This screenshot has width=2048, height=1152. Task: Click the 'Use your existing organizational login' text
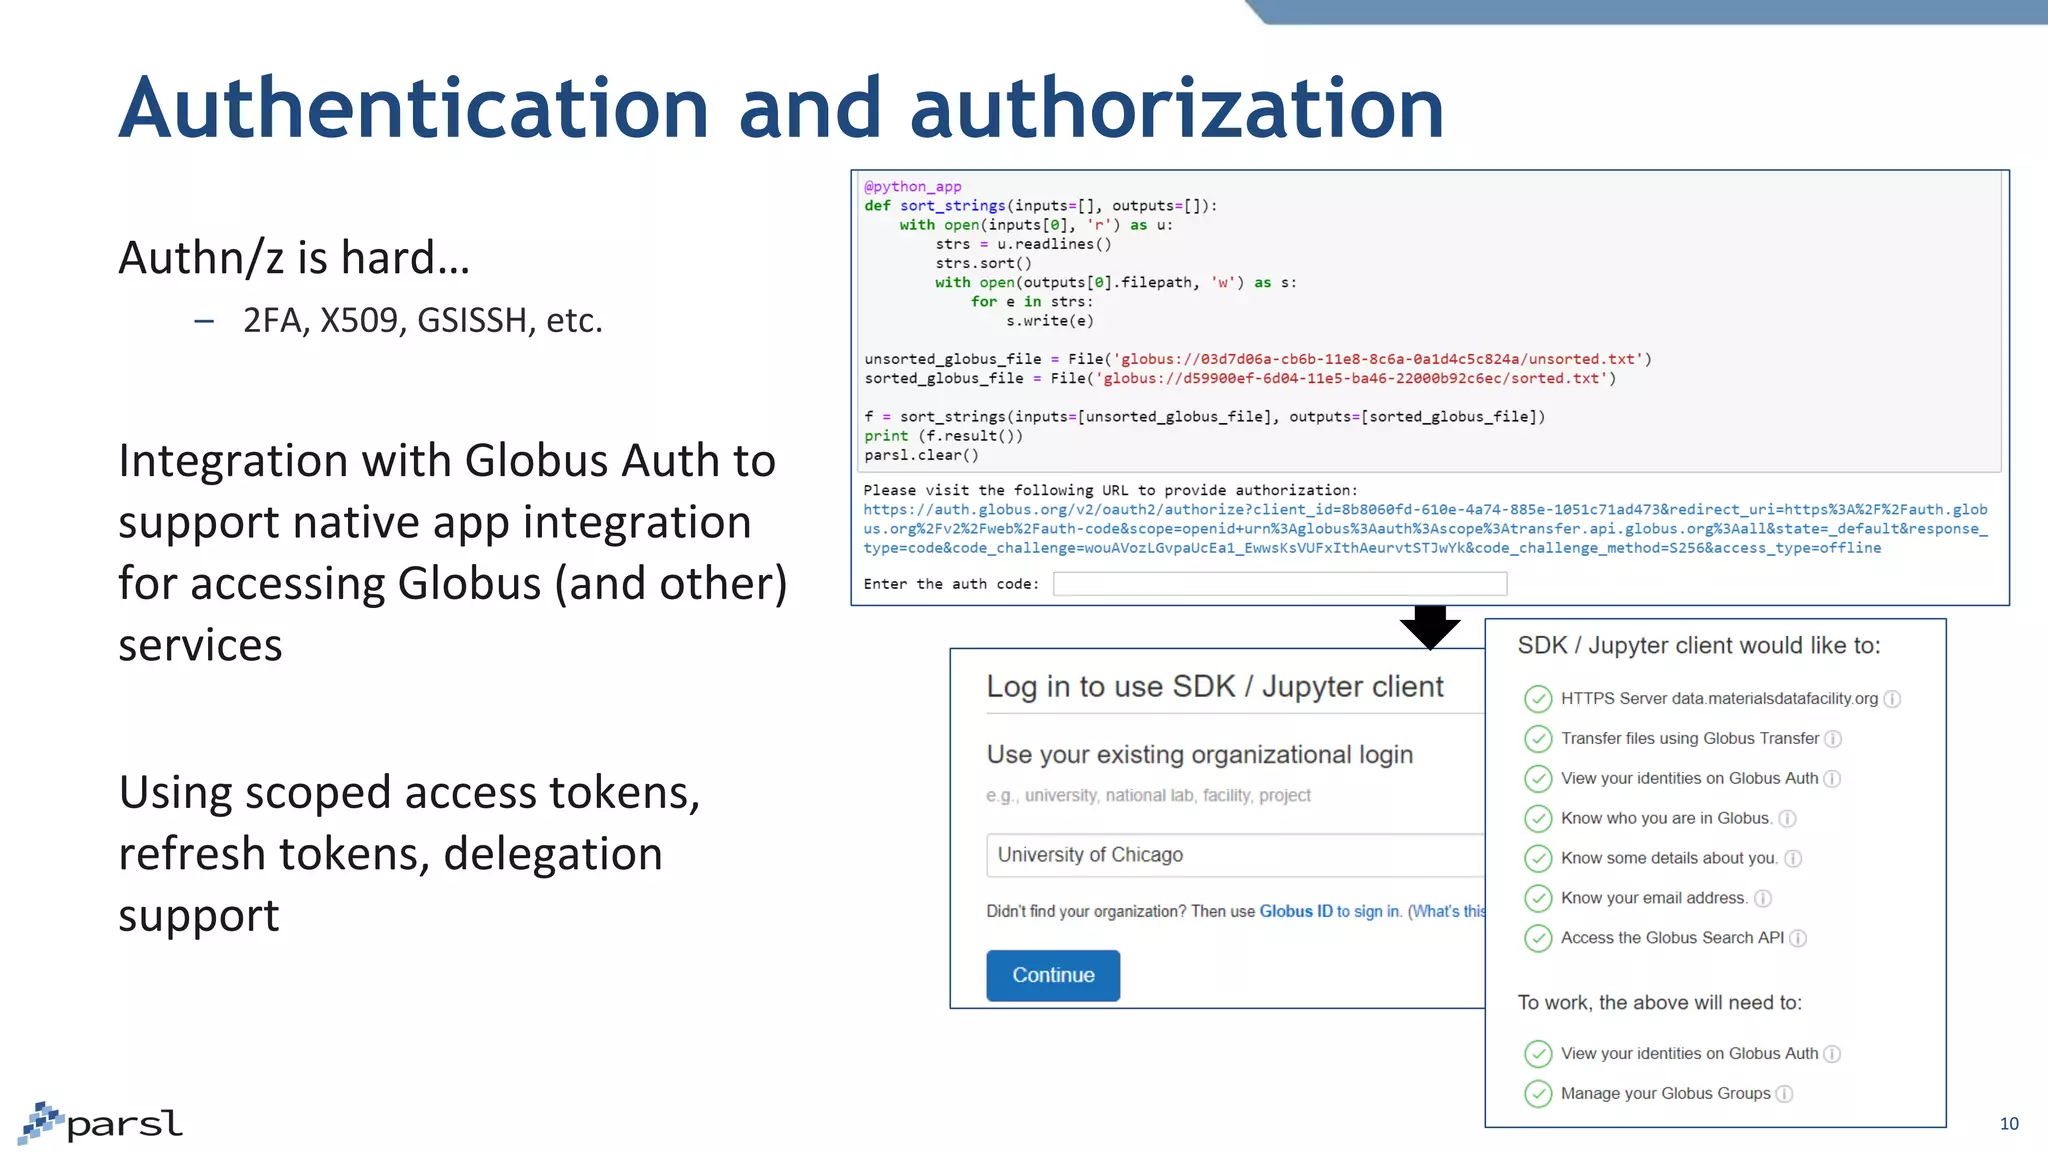(x=1200, y=754)
